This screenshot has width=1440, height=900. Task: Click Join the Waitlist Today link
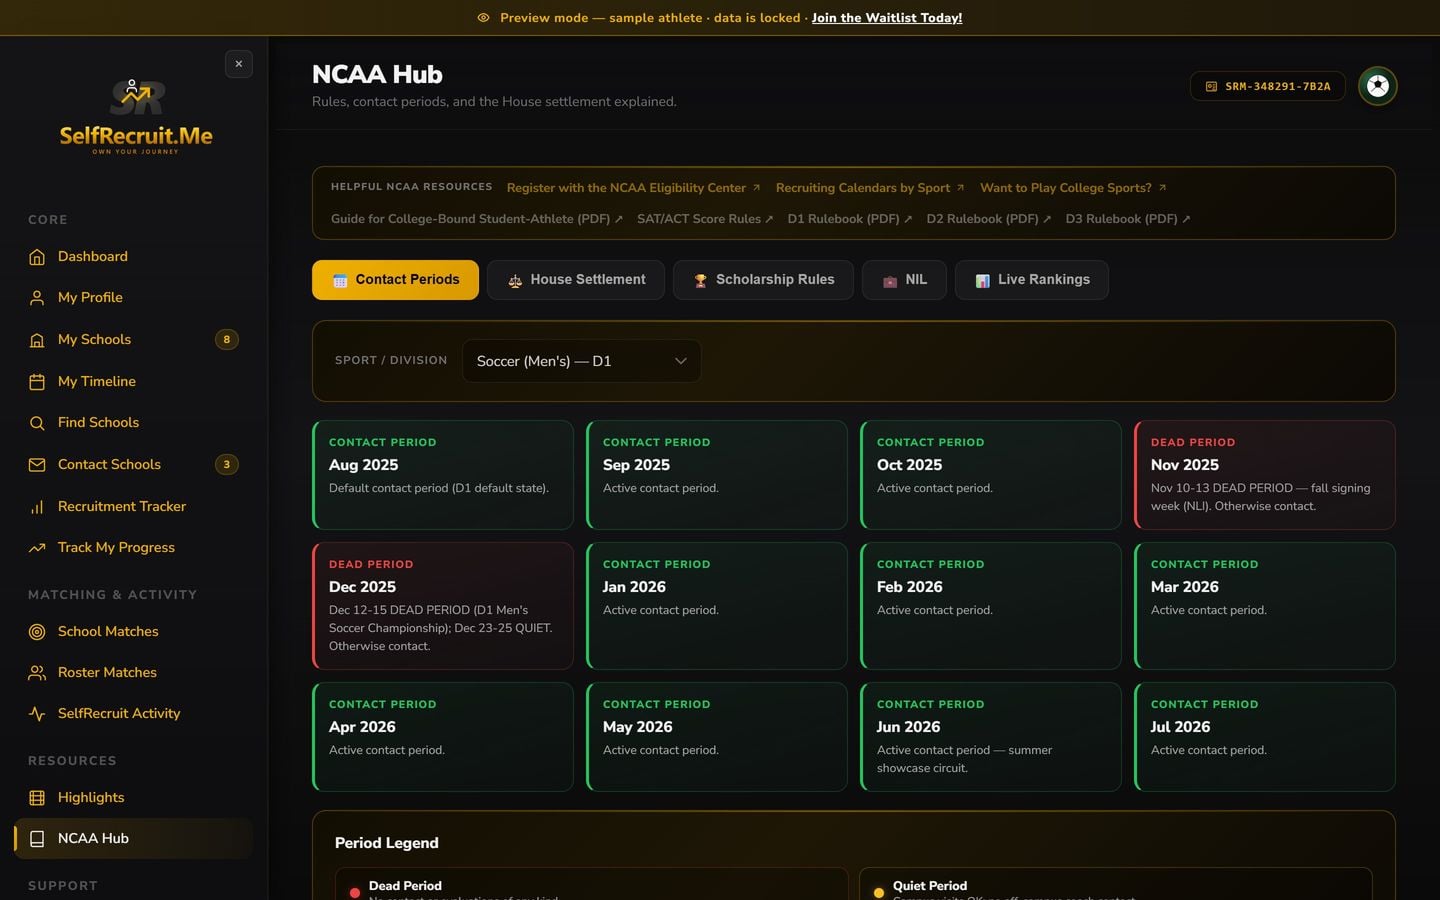(887, 18)
